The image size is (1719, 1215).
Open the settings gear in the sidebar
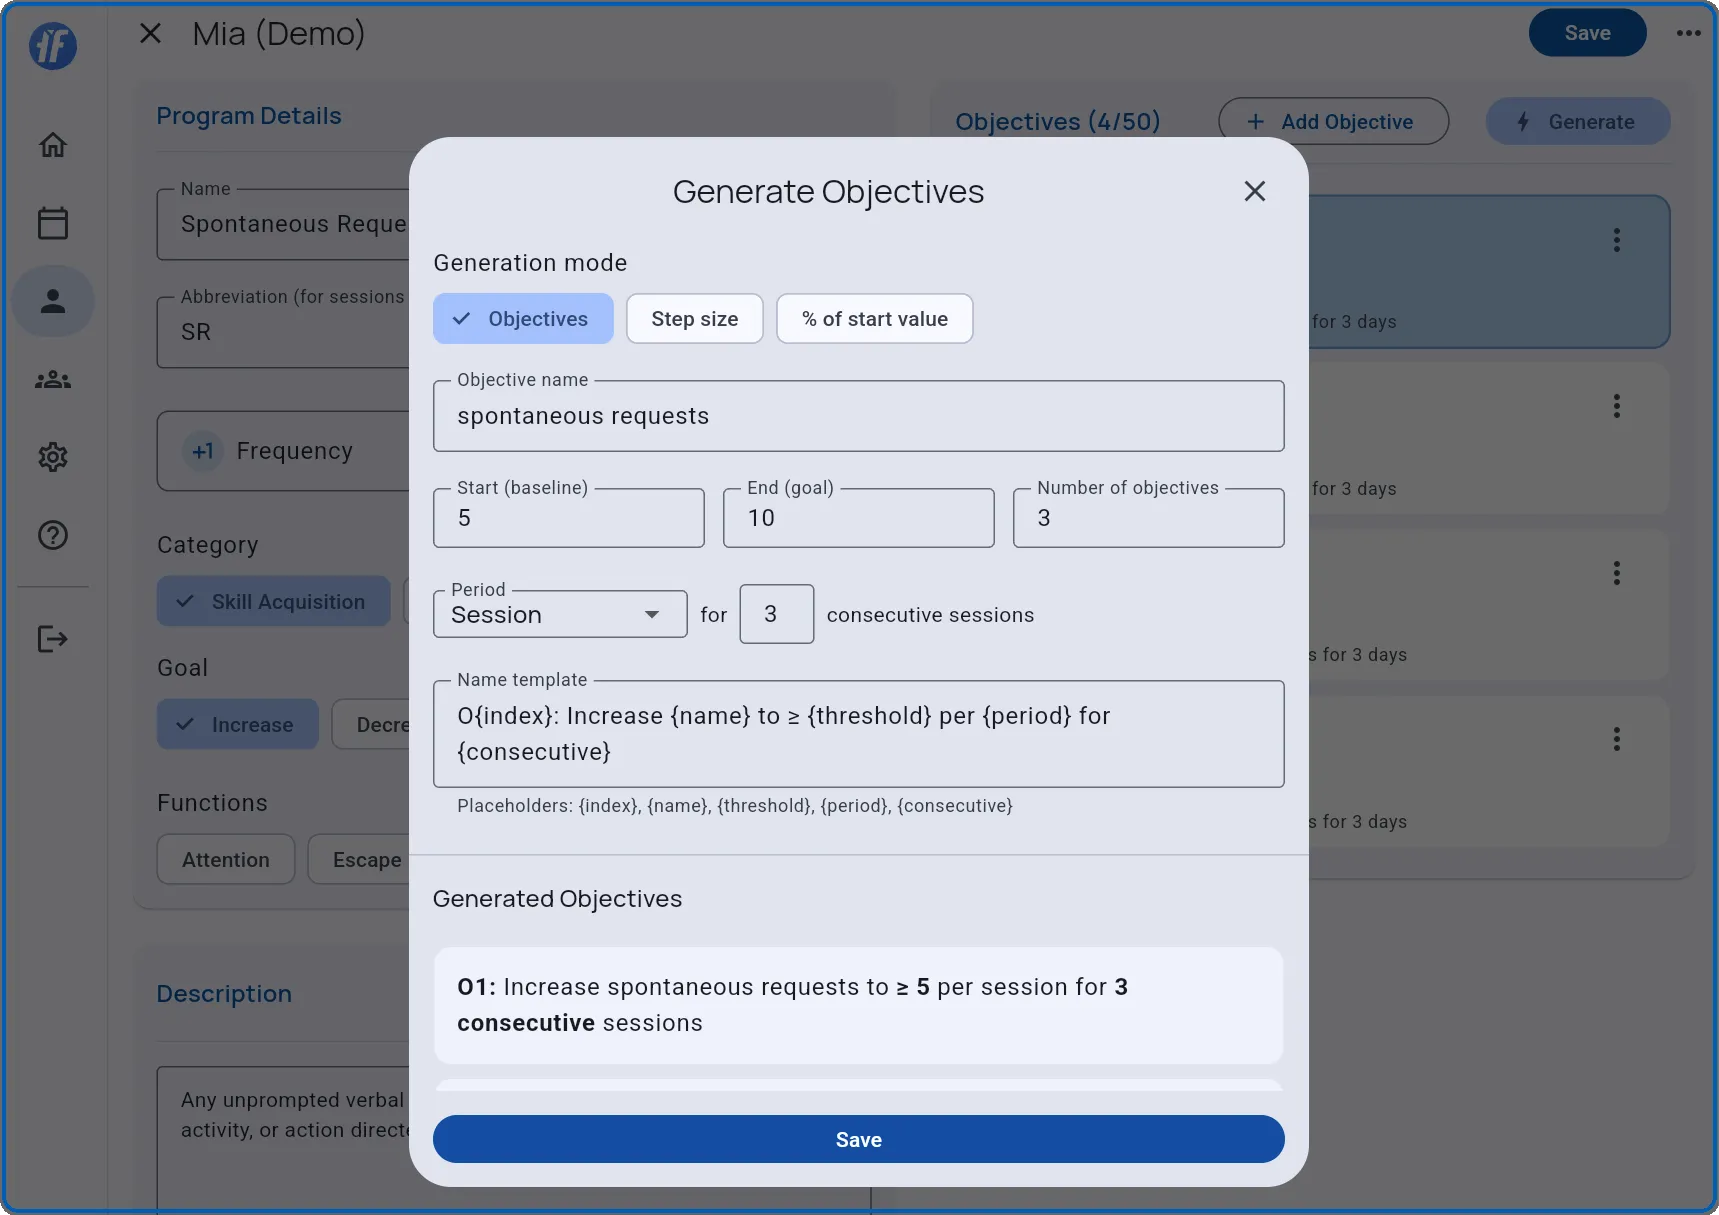coord(52,457)
